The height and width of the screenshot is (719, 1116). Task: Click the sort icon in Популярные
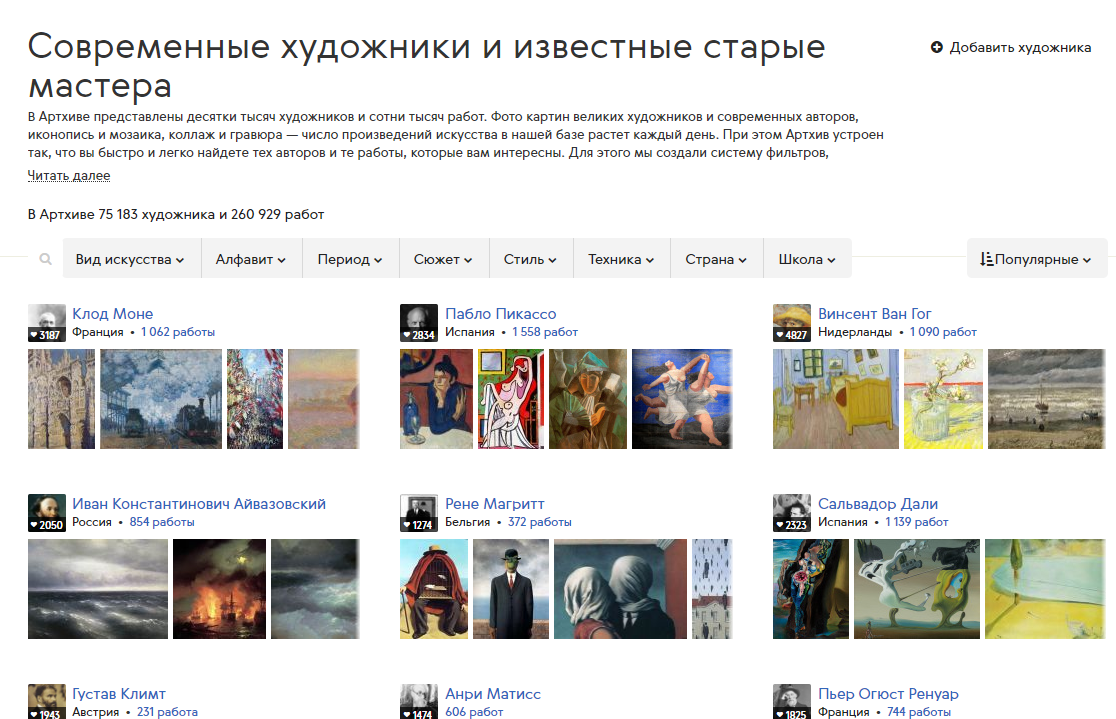[x=986, y=259]
